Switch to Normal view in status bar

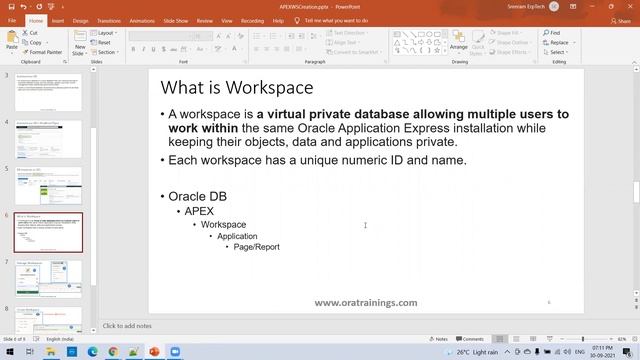pyautogui.click(x=499, y=339)
